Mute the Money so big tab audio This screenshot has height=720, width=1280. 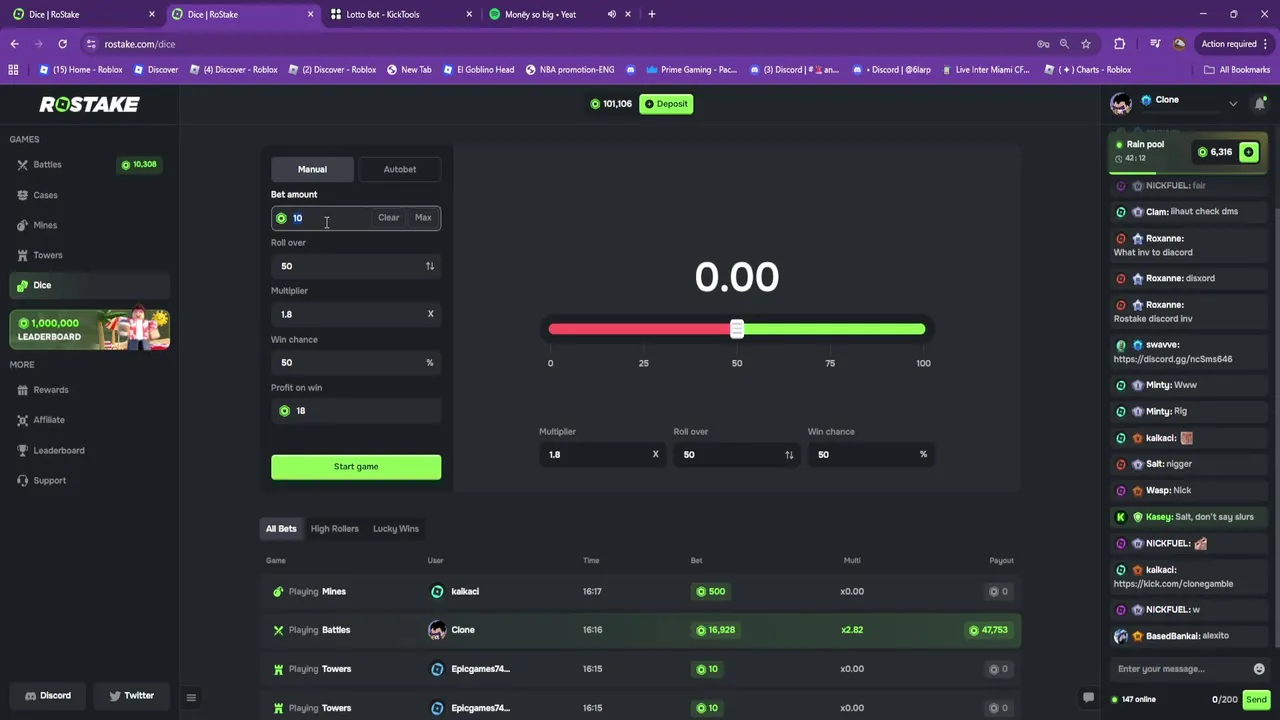(611, 14)
